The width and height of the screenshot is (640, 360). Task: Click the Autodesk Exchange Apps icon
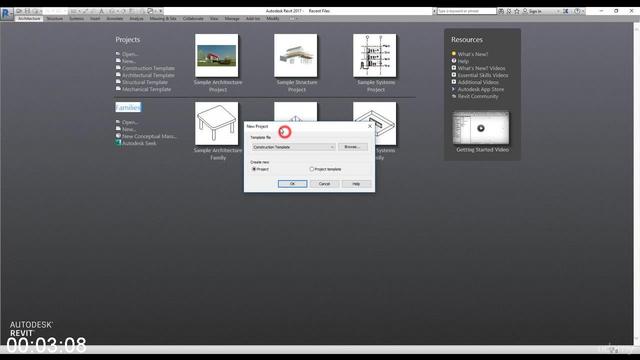point(566,11)
